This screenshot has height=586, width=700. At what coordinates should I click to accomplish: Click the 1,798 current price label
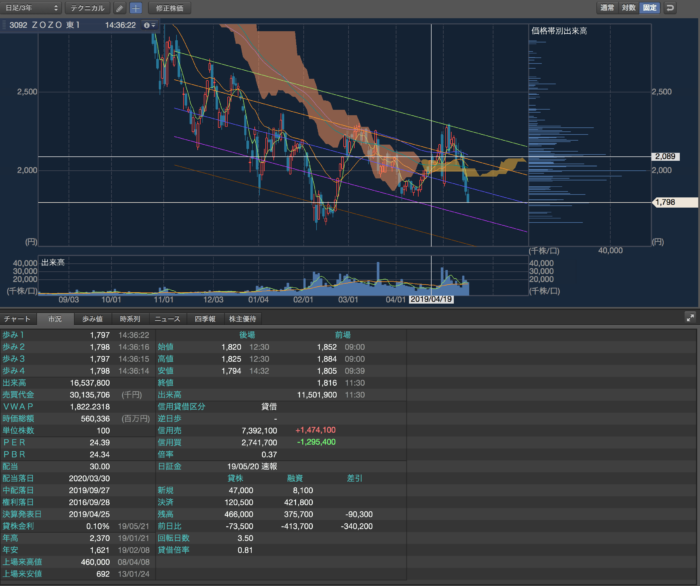(675, 202)
